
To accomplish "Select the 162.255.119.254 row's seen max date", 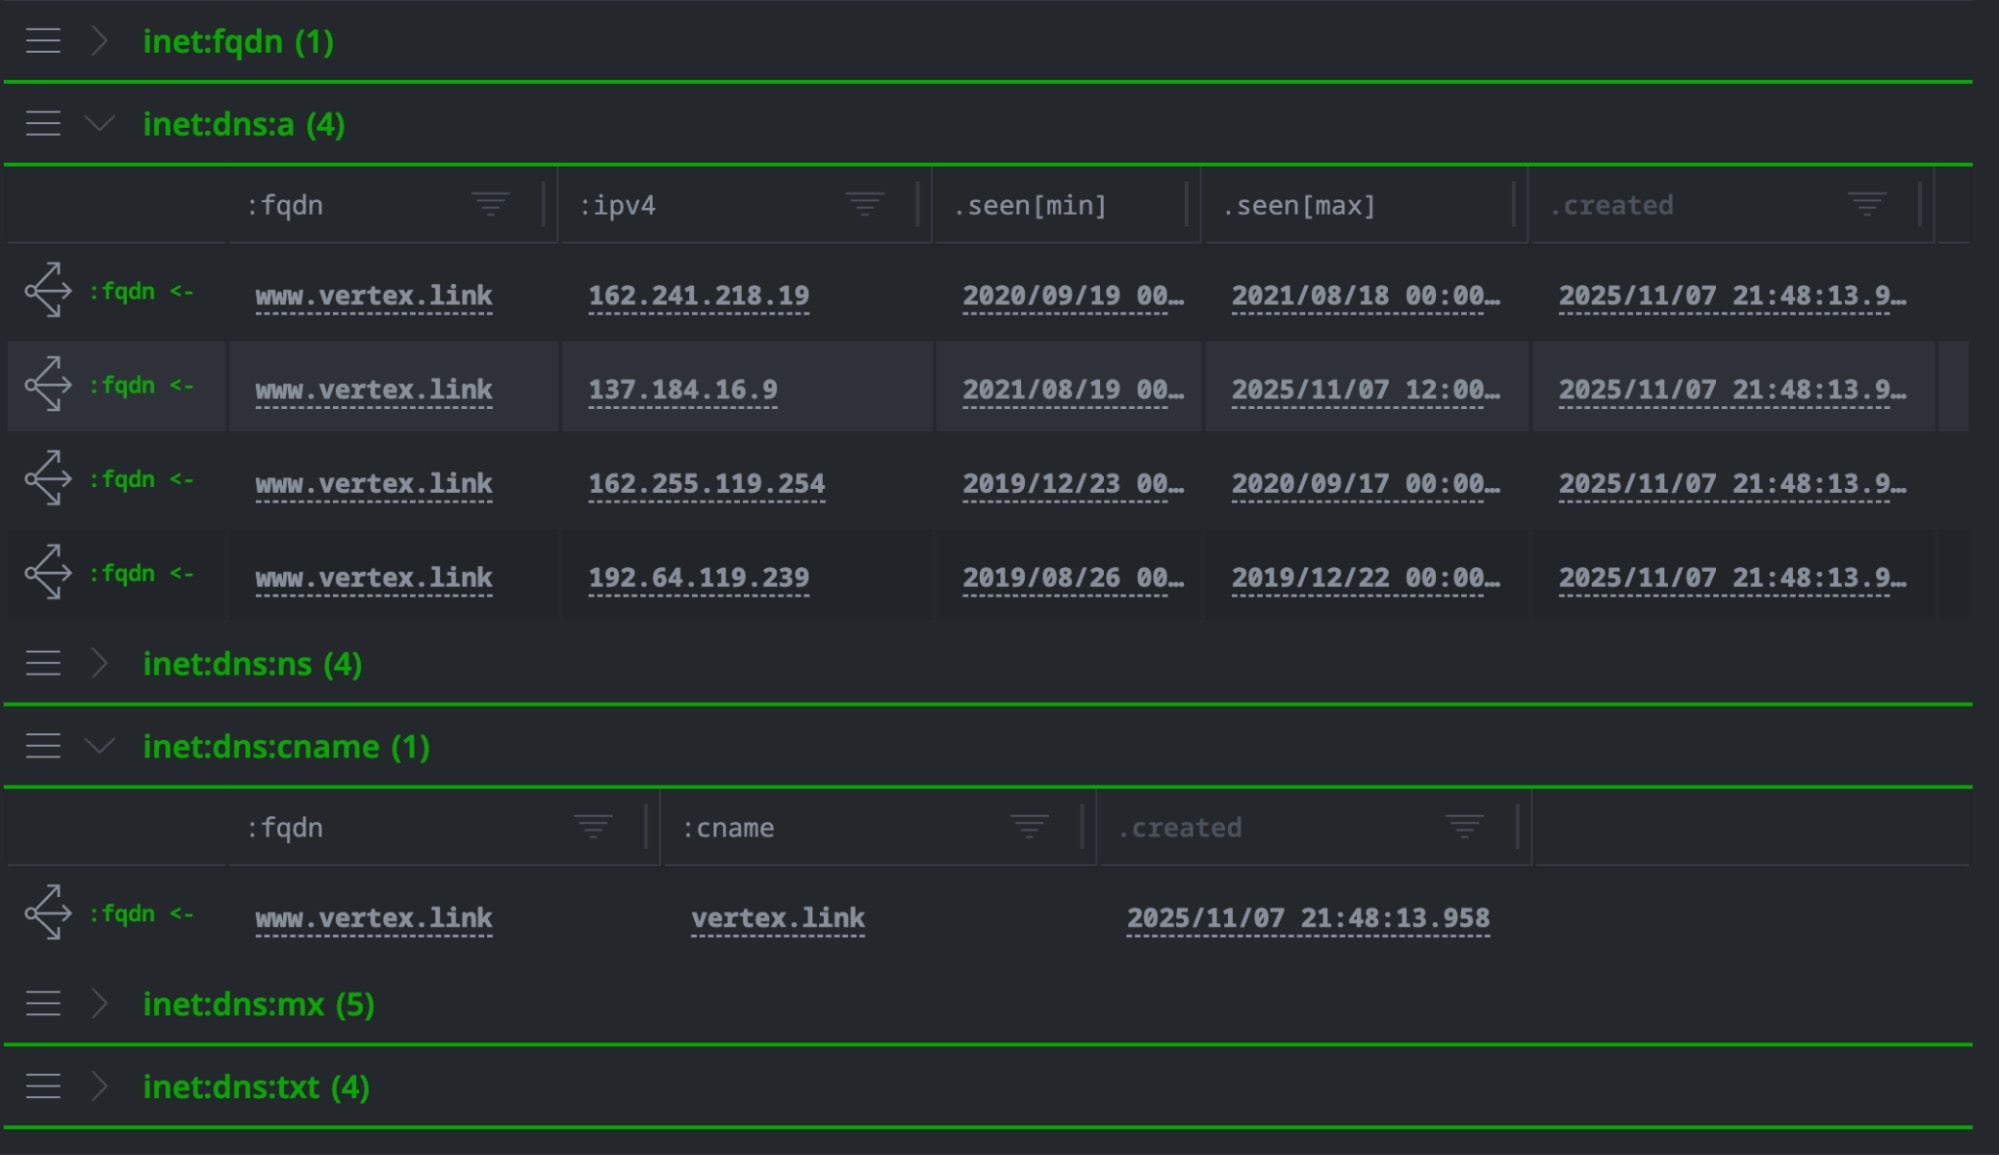I will point(1365,484).
